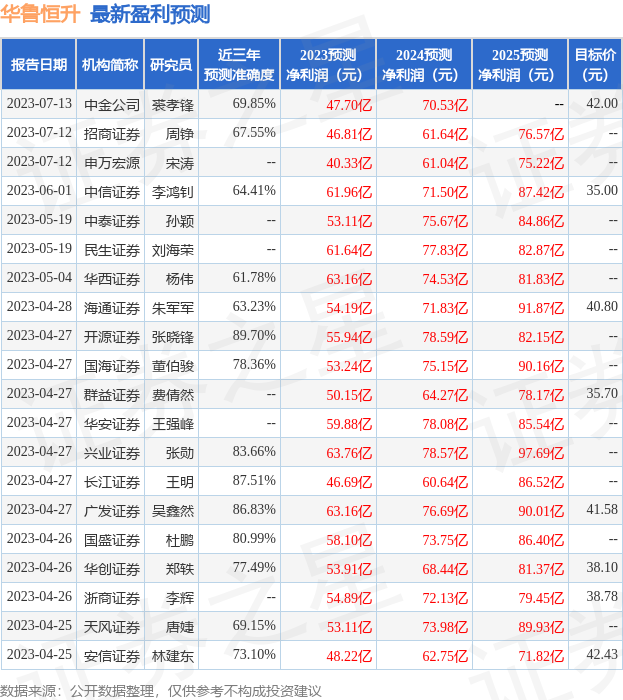
Task: Click the 中泰证券 institution cell
Action: (112, 221)
